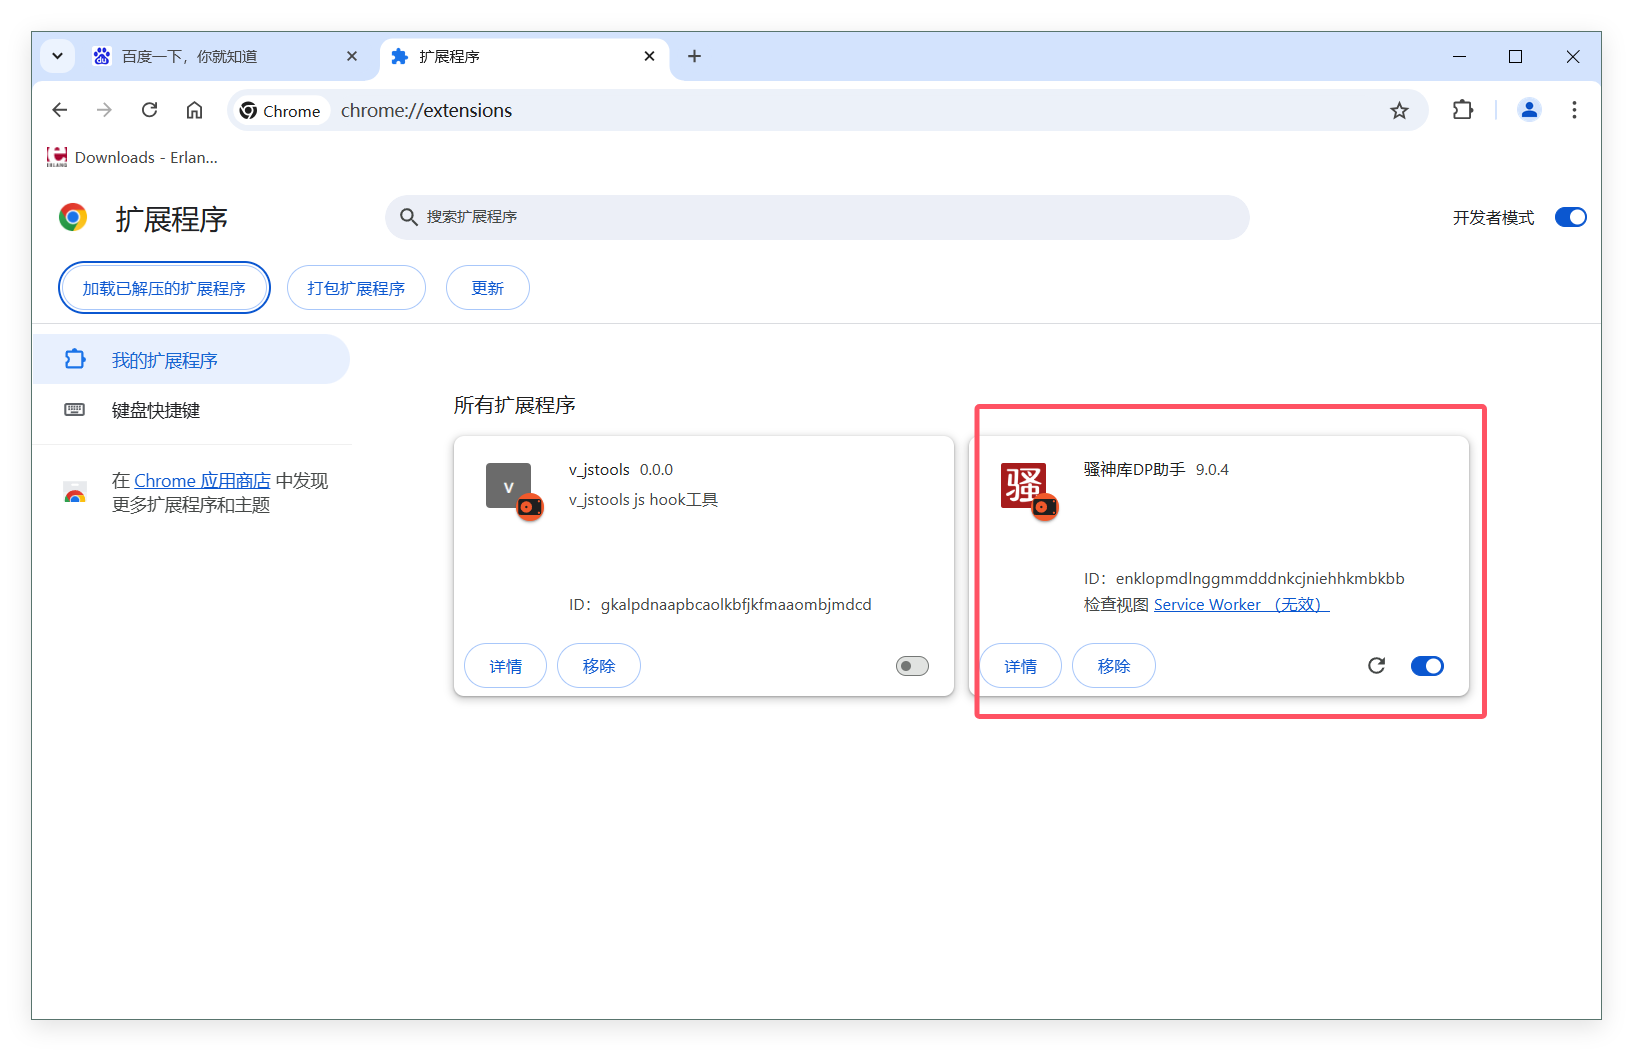Switch to the 百度一下 tab
The height and width of the screenshot is (1051, 1633).
(x=225, y=56)
